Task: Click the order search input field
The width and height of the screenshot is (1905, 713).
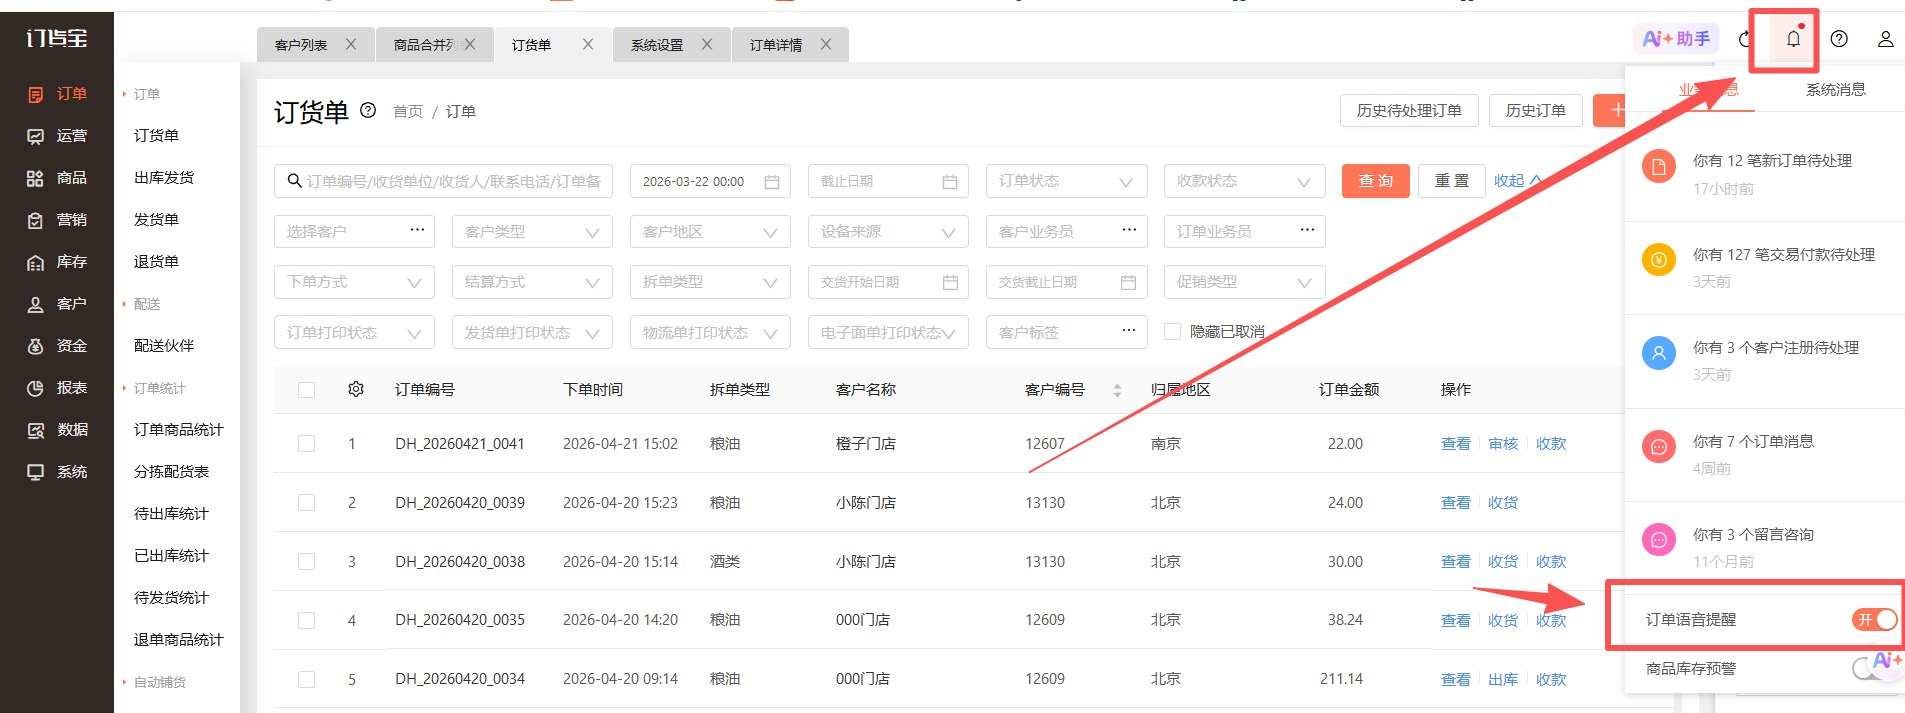Action: (x=443, y=181)
